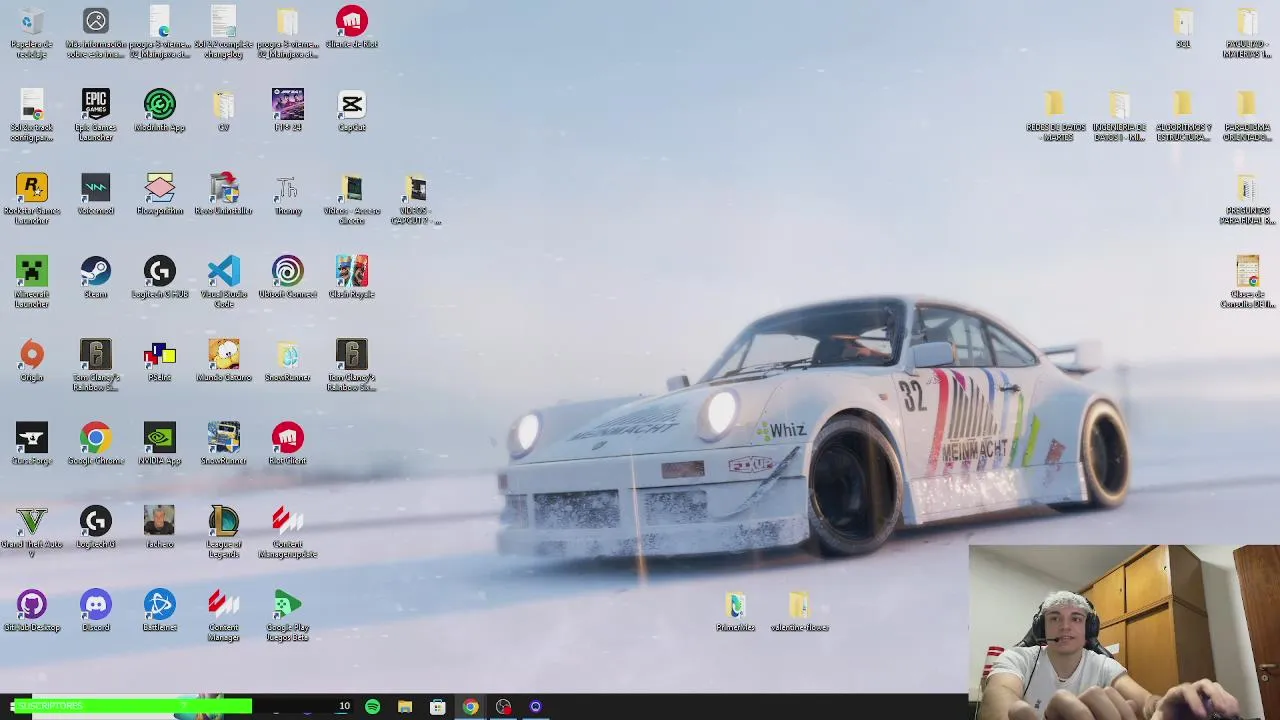The image size is (1280, 720).
Task: Select the CV folder on desktop
Action: (x=223, y=111)
